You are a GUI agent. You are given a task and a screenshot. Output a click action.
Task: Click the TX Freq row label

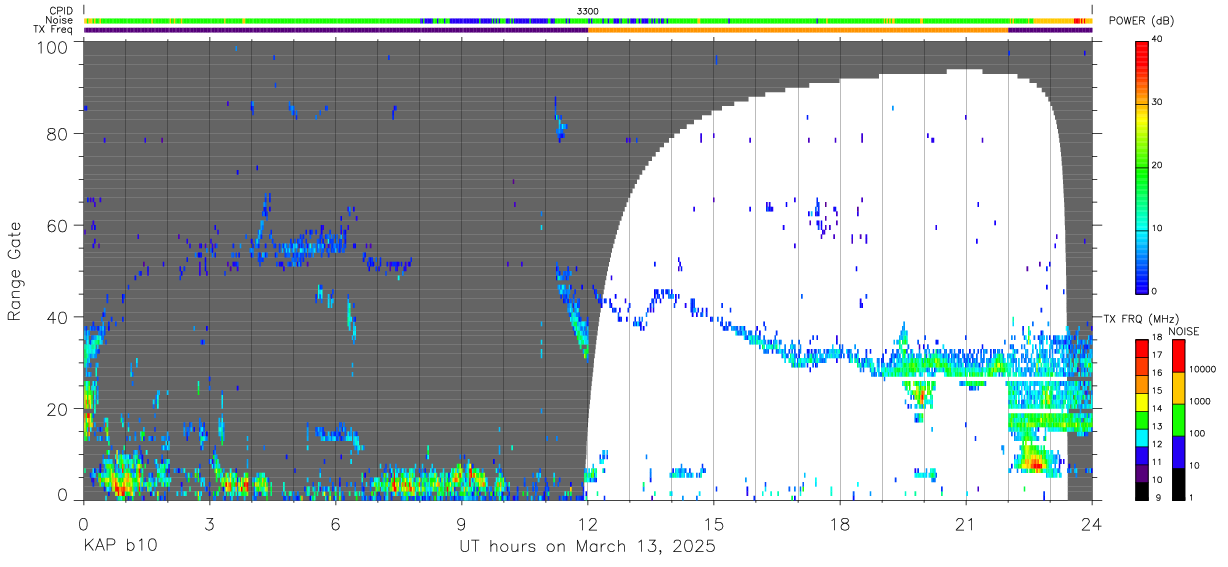point(55,30)
